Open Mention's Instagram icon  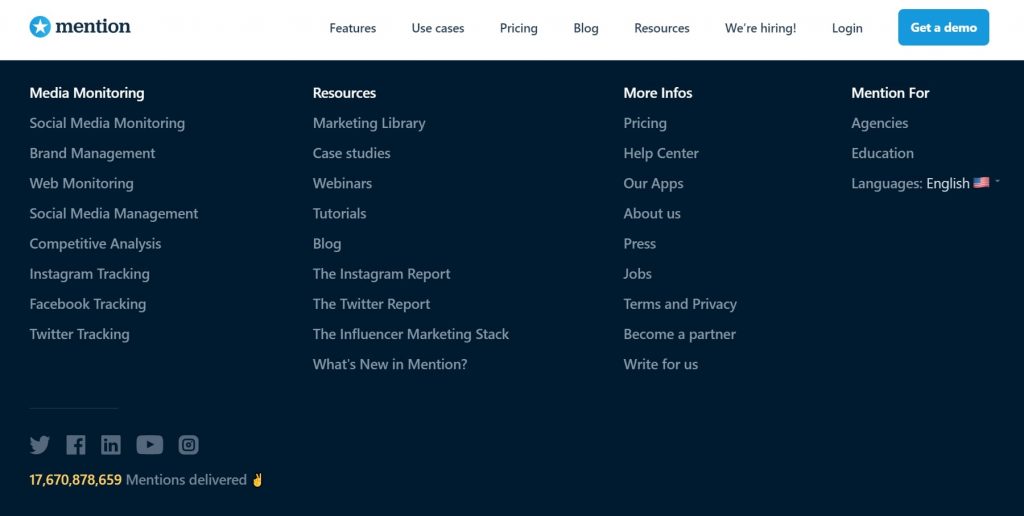point(189,445)
